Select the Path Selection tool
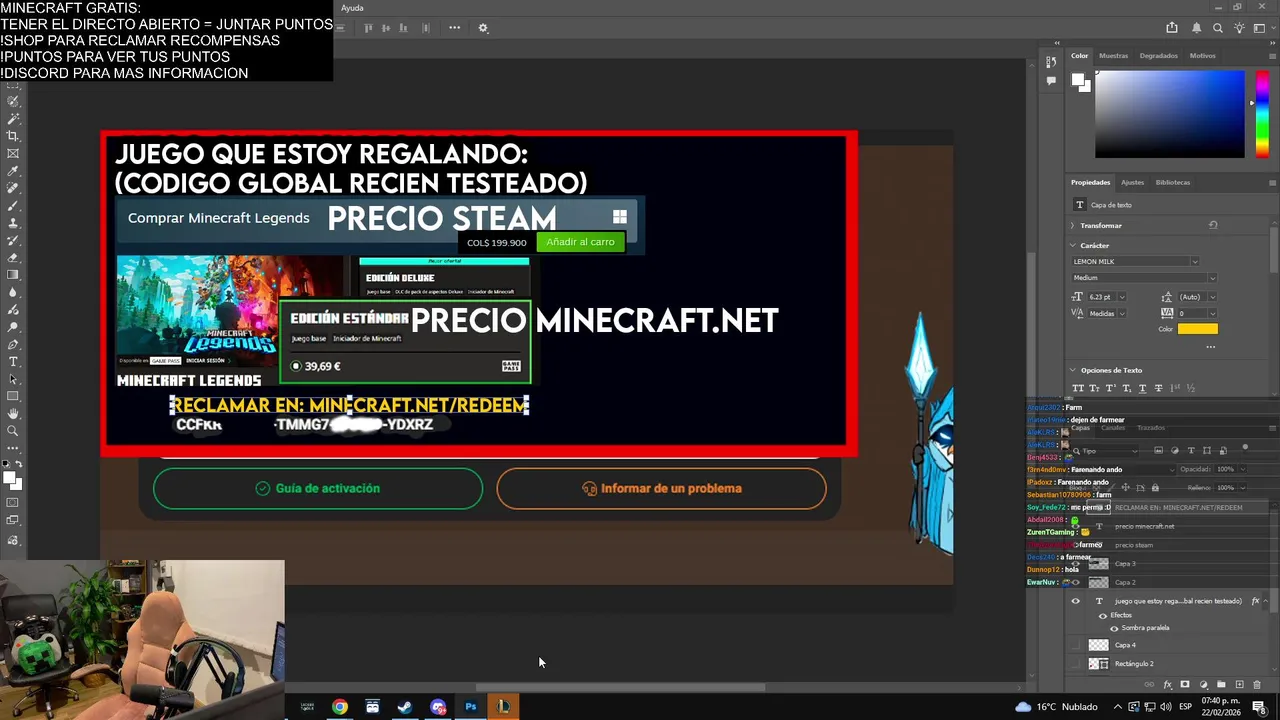The image size is (1280, 720). click(x=13, y=379)
